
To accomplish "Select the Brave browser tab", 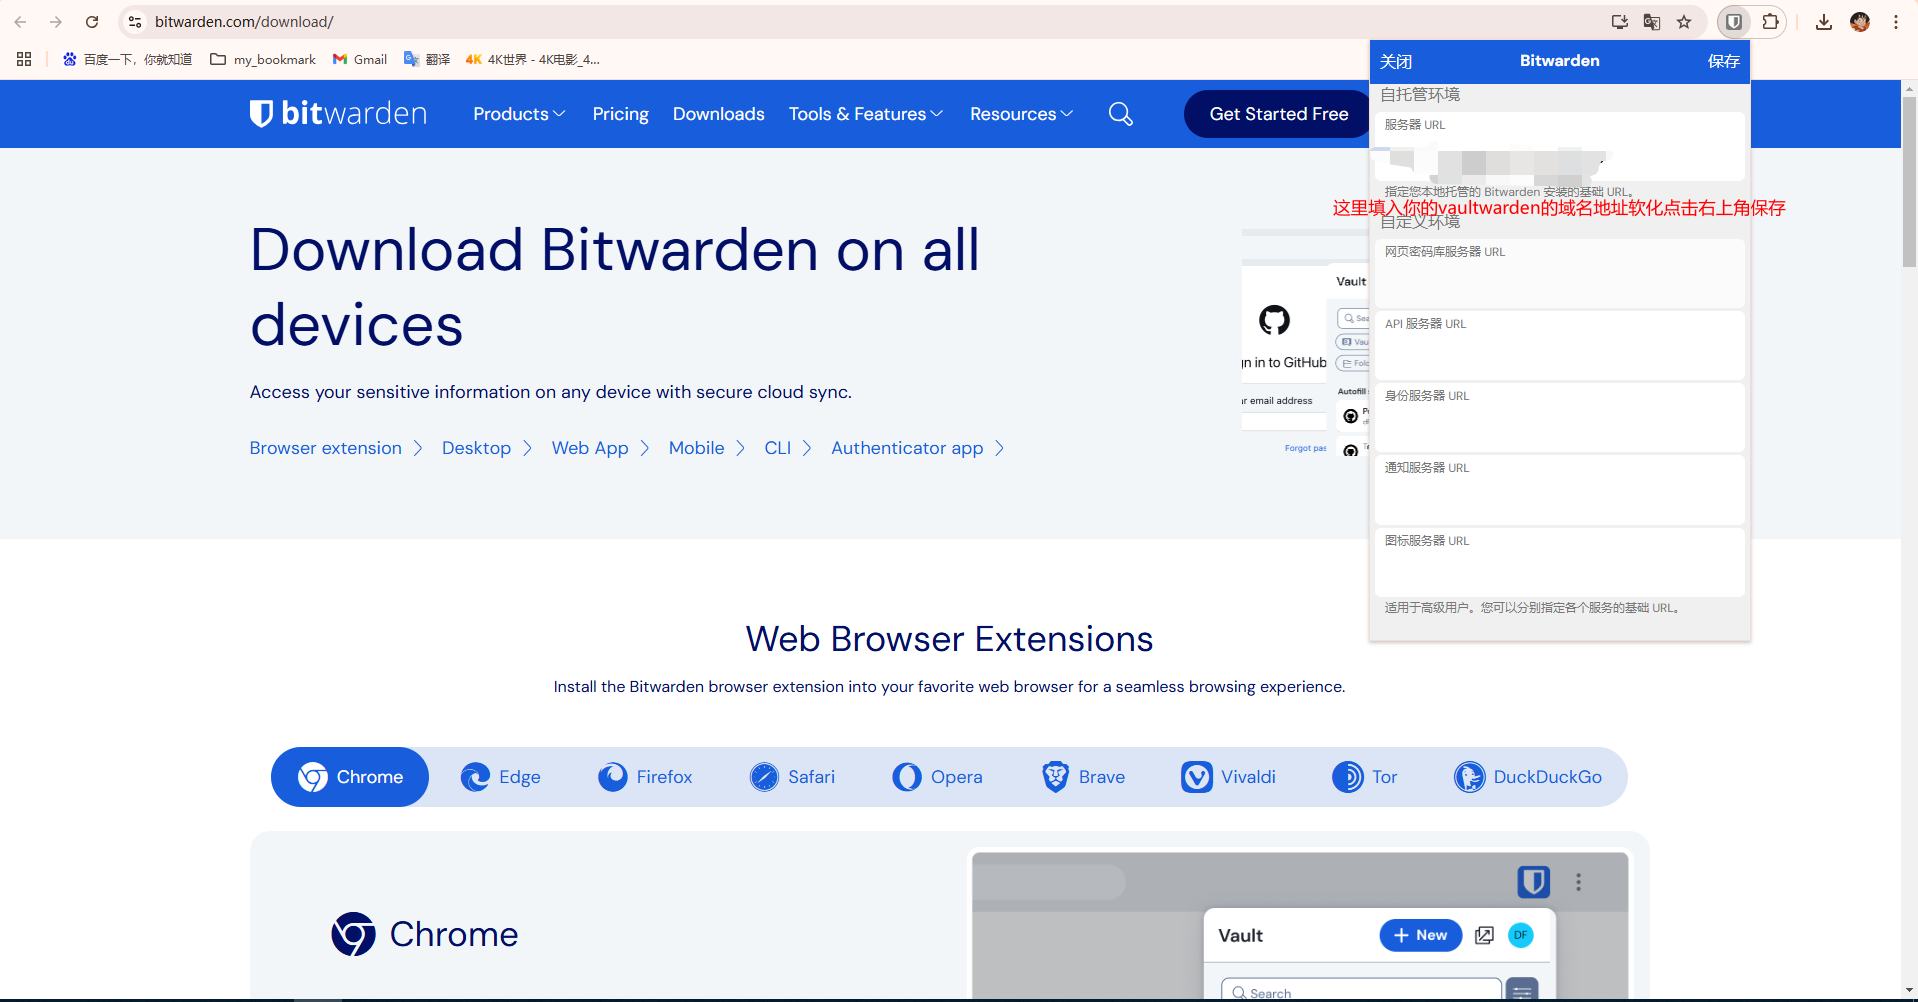I will coord(1083,777).
